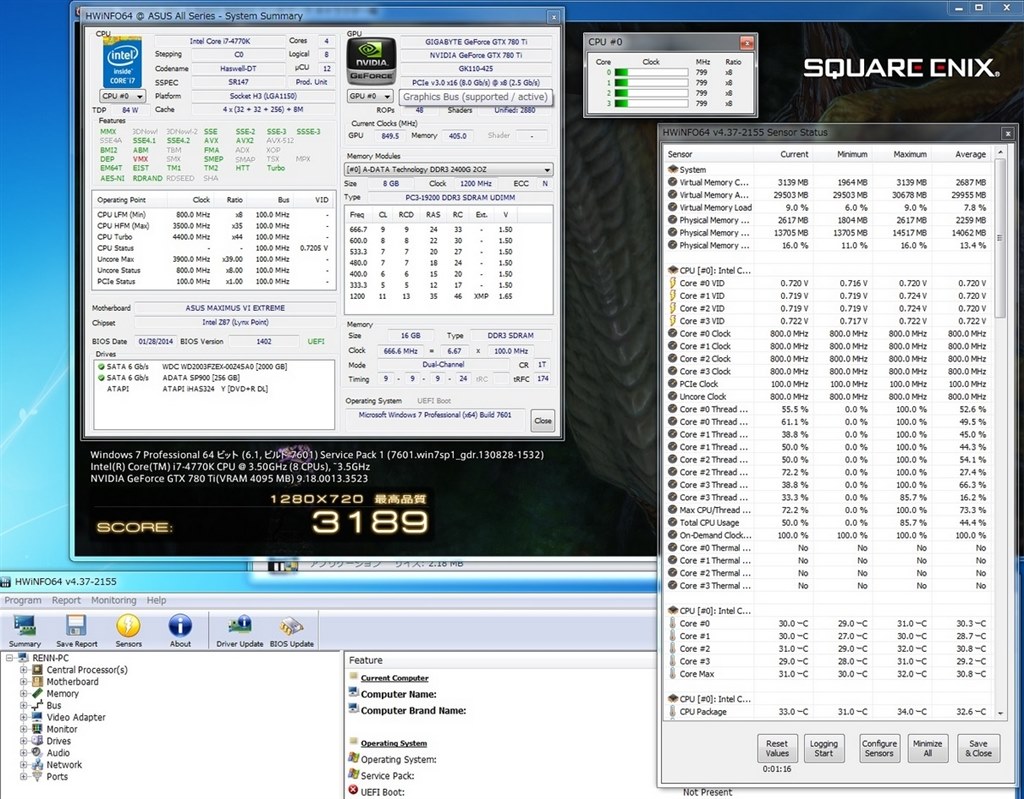Select Video Adapter in the device tree
This screenshot has width=1024, height=799.
coord(75,717)
